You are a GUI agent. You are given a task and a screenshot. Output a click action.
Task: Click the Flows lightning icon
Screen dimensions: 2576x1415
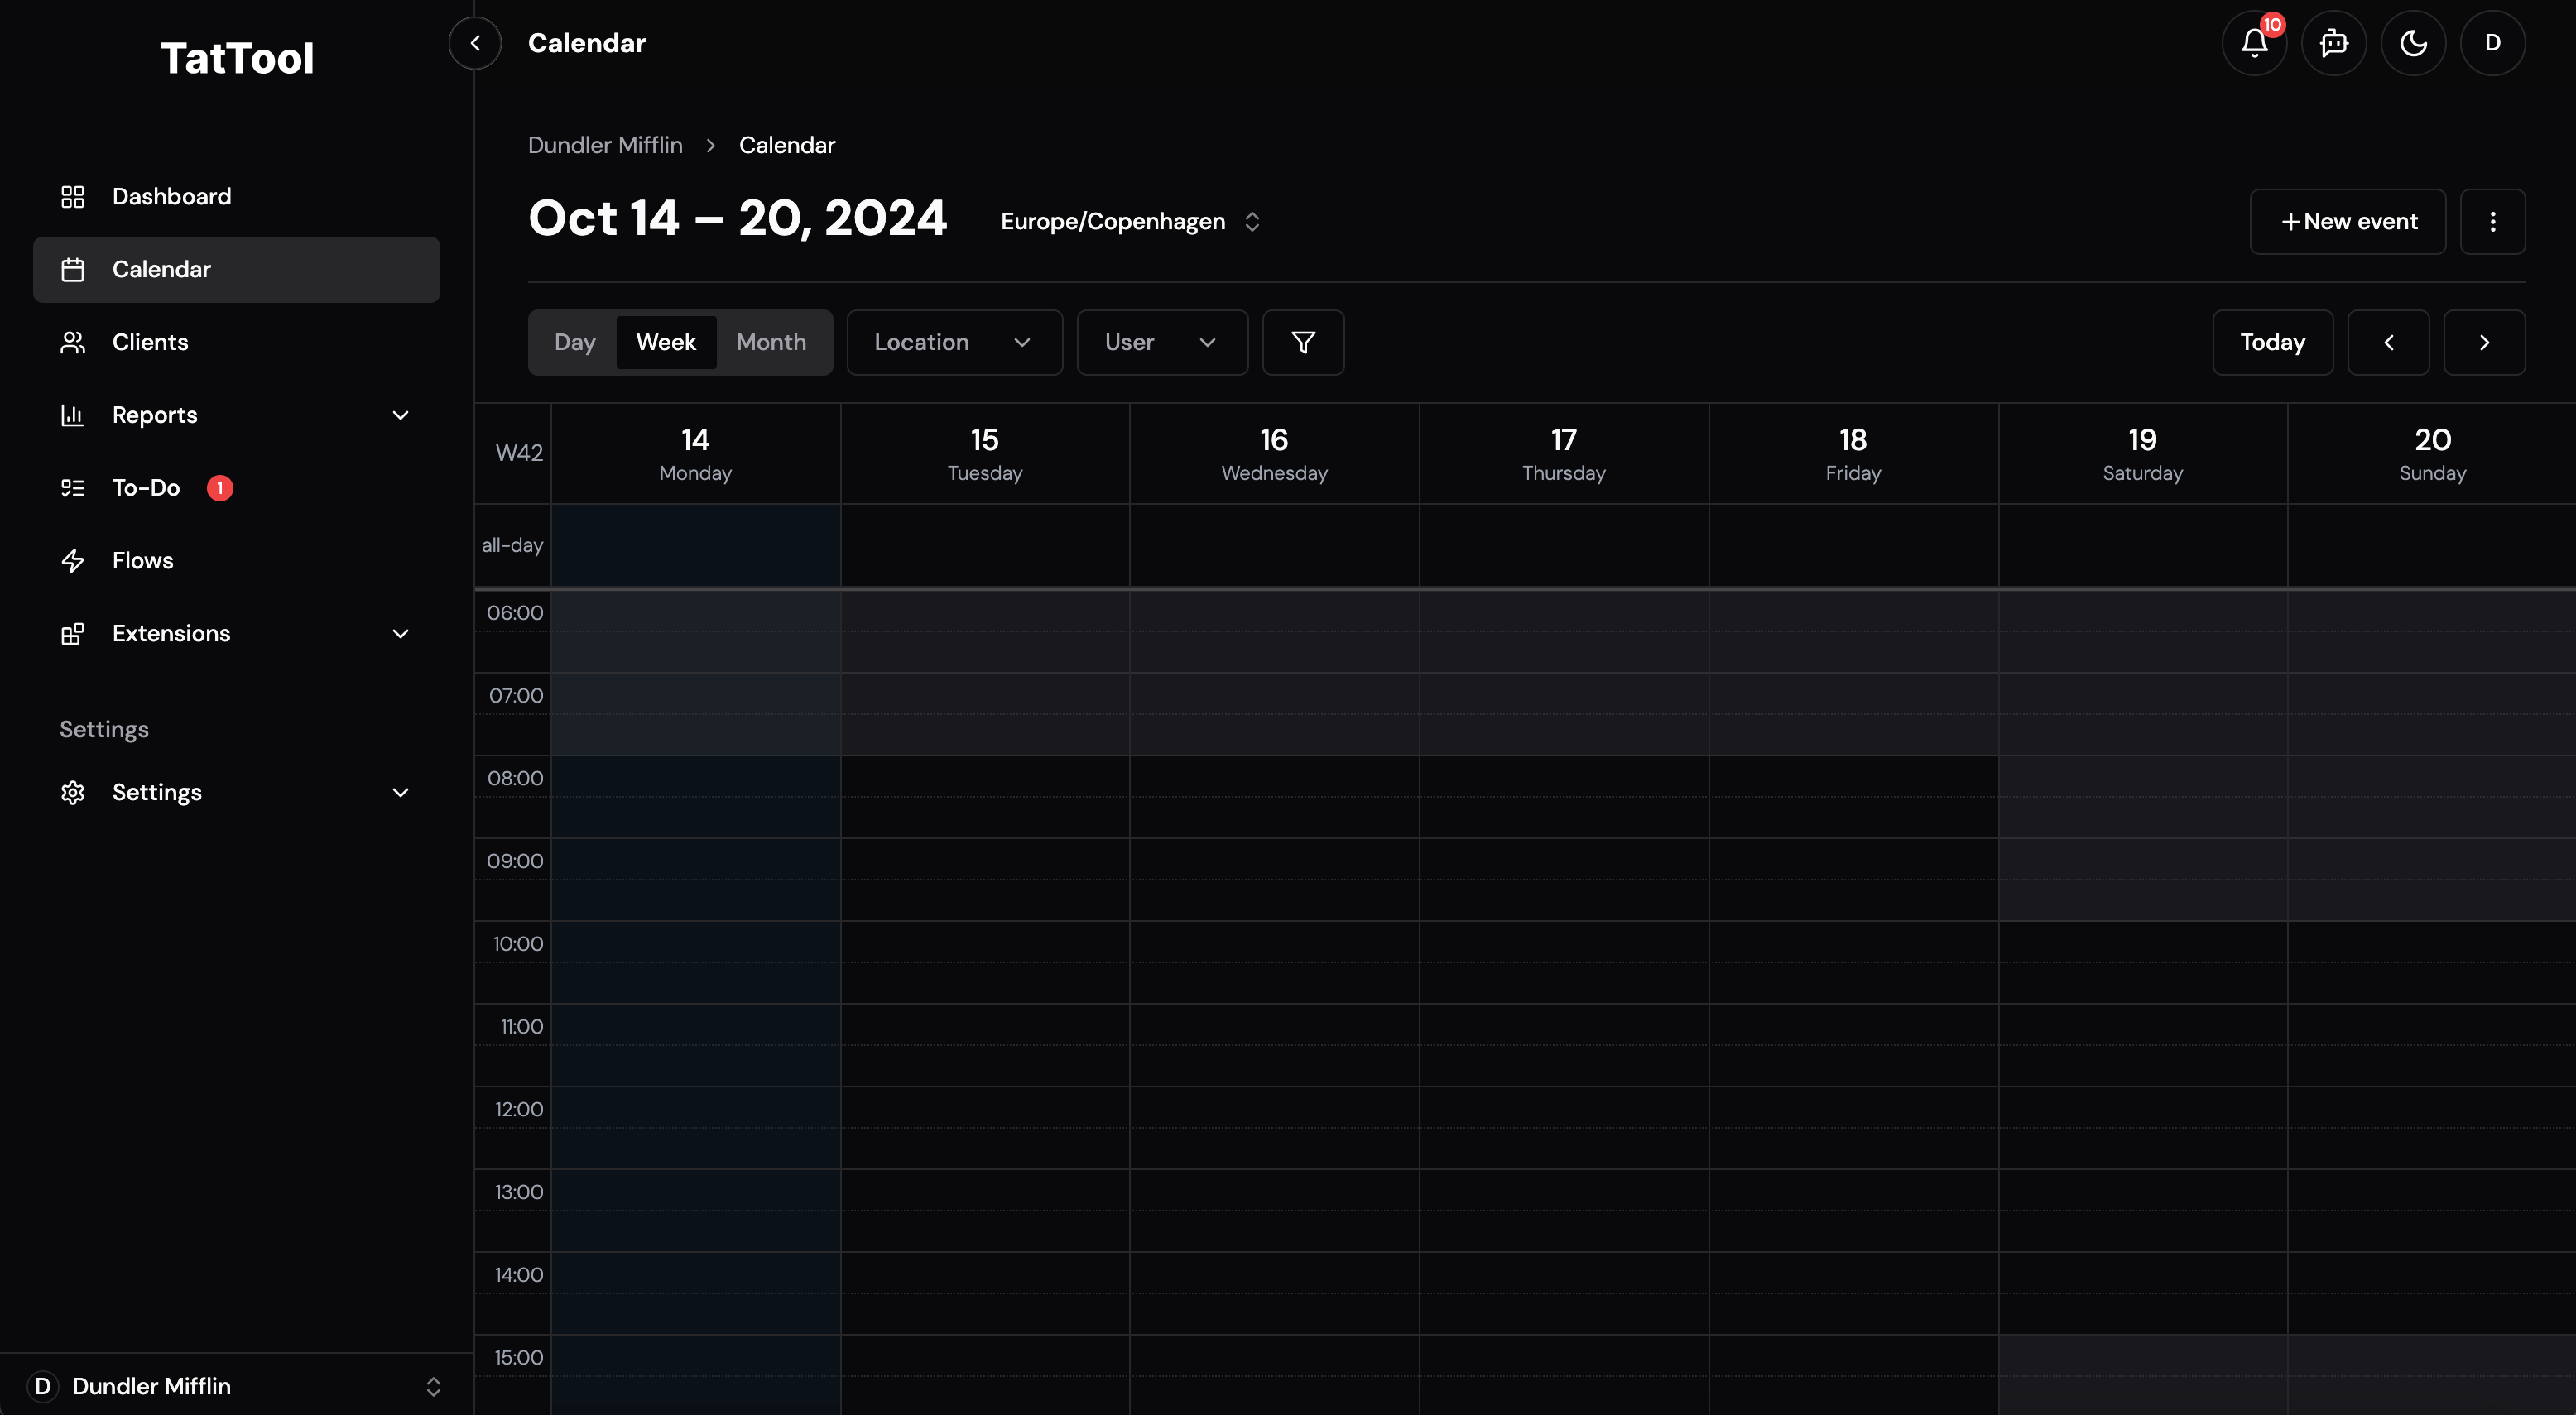pyautogui.click(x=73, y=561)
